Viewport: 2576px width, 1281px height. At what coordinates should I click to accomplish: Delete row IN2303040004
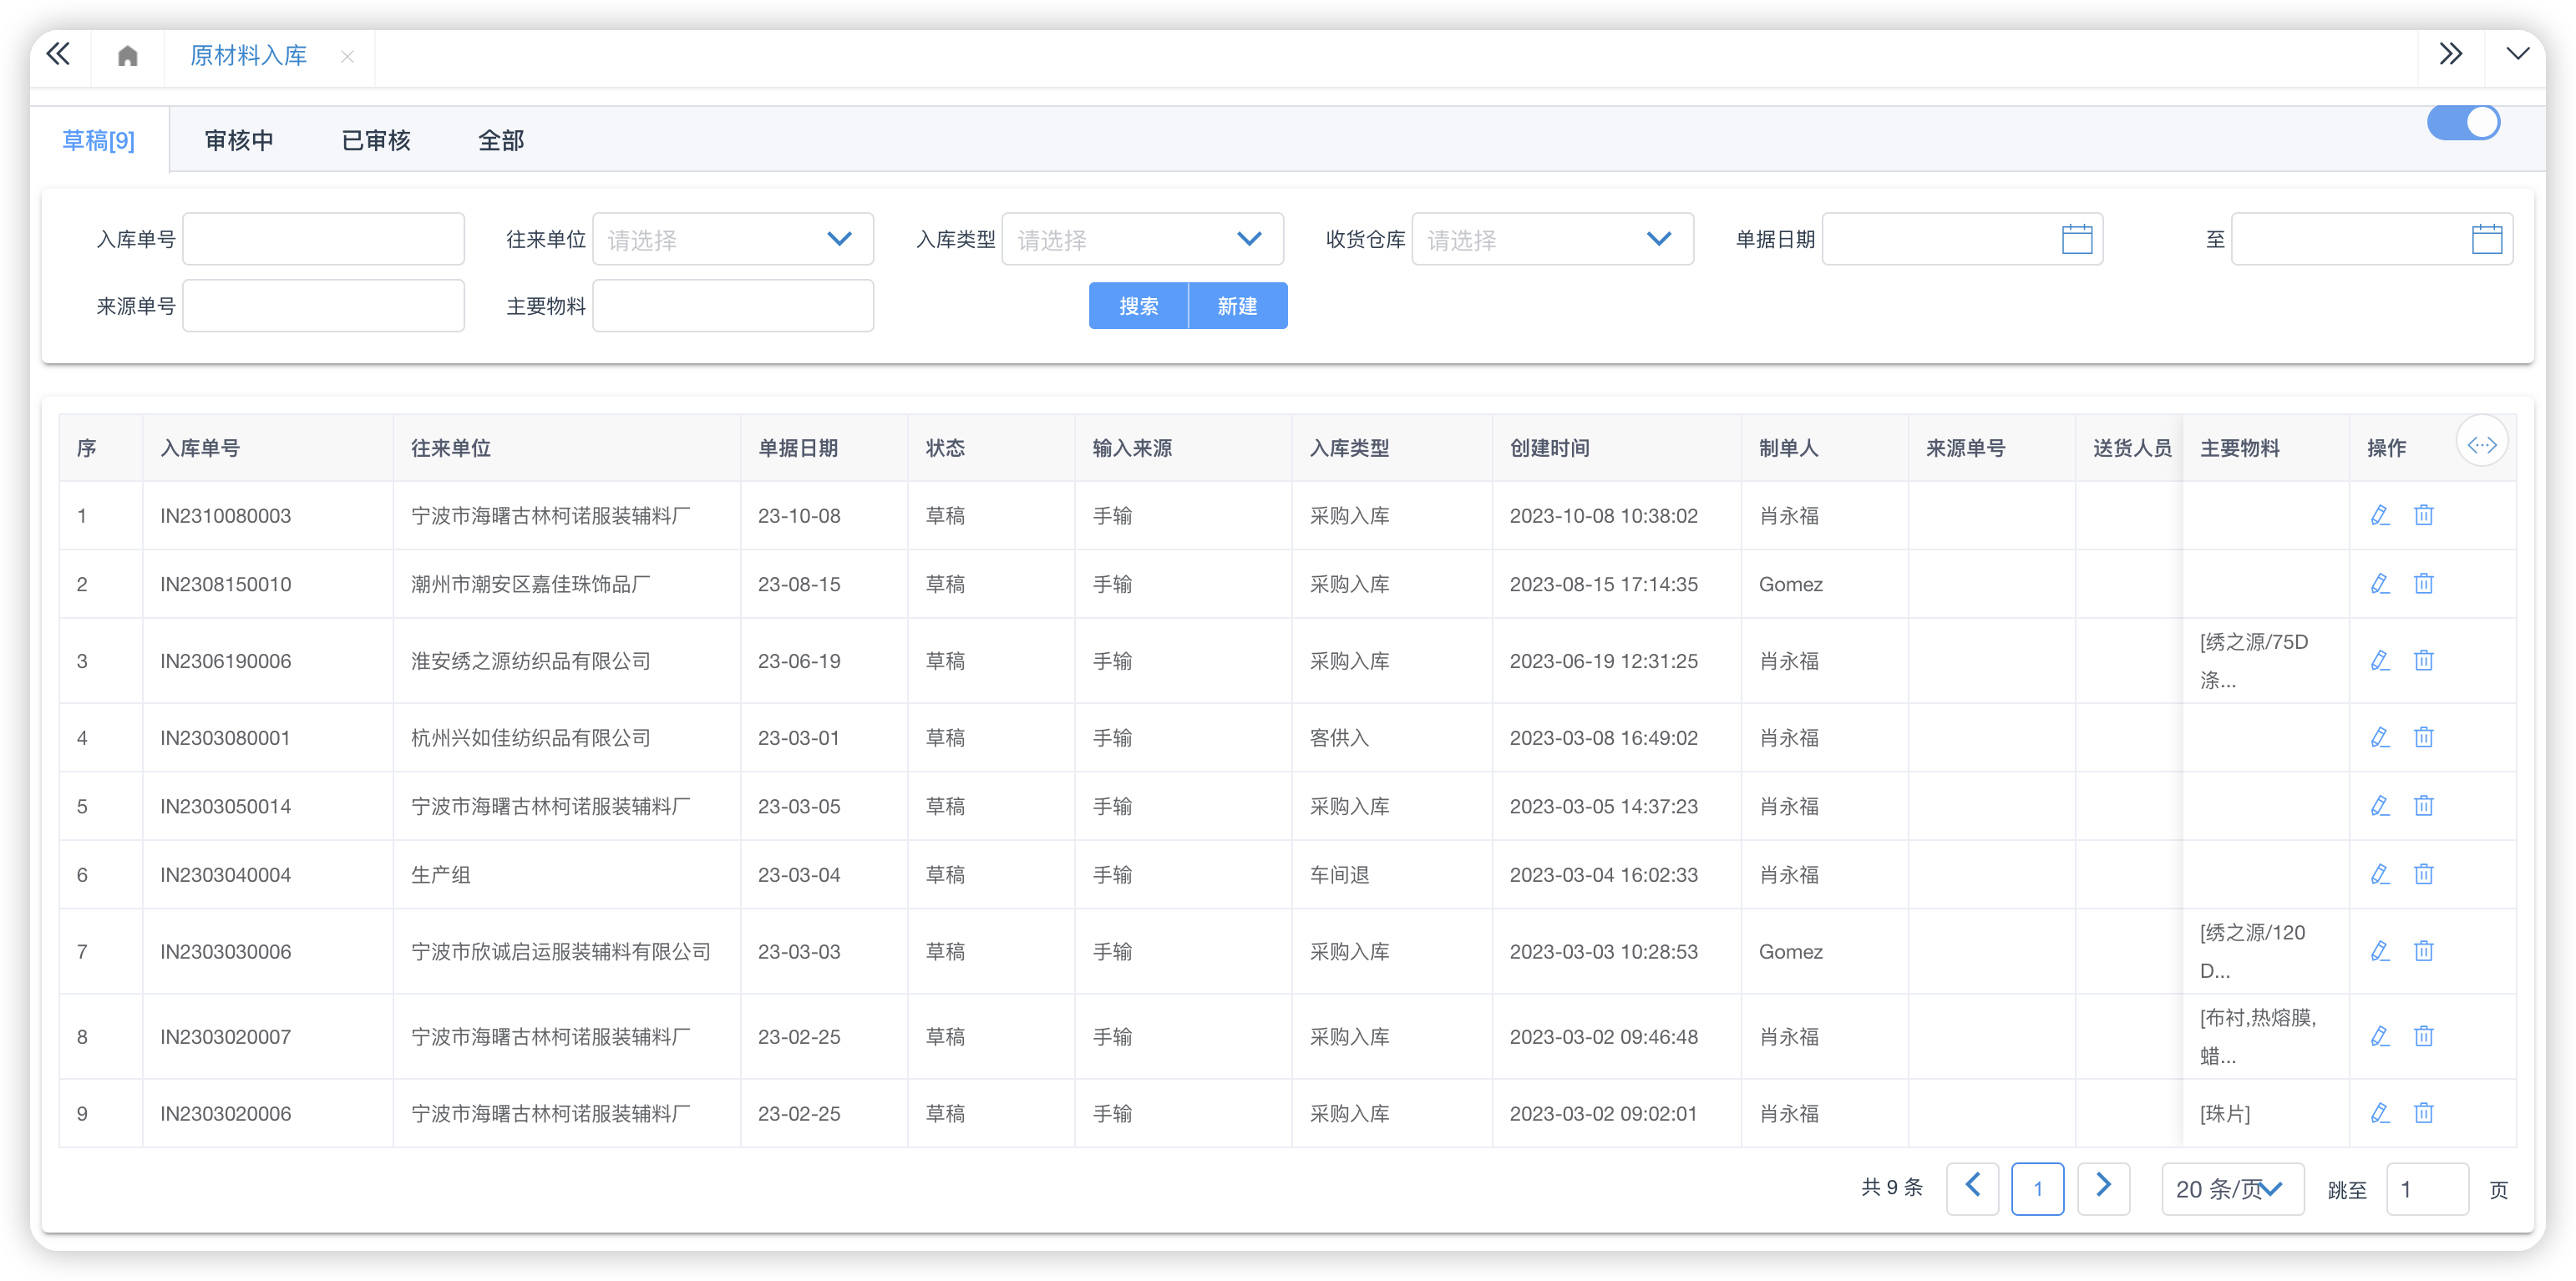(2423, 874)
